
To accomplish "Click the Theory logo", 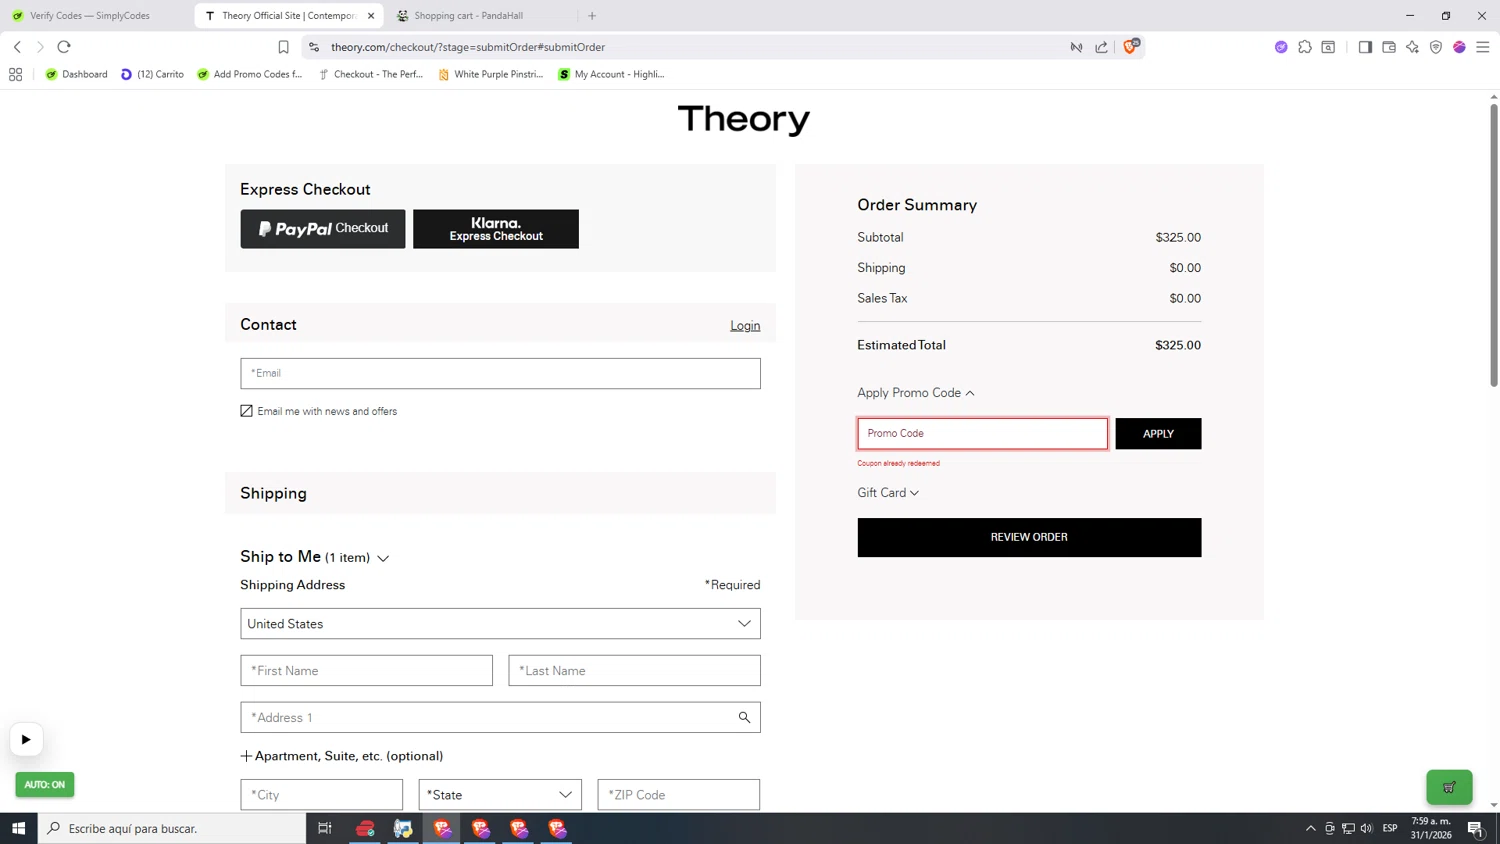I will [744, 119].
